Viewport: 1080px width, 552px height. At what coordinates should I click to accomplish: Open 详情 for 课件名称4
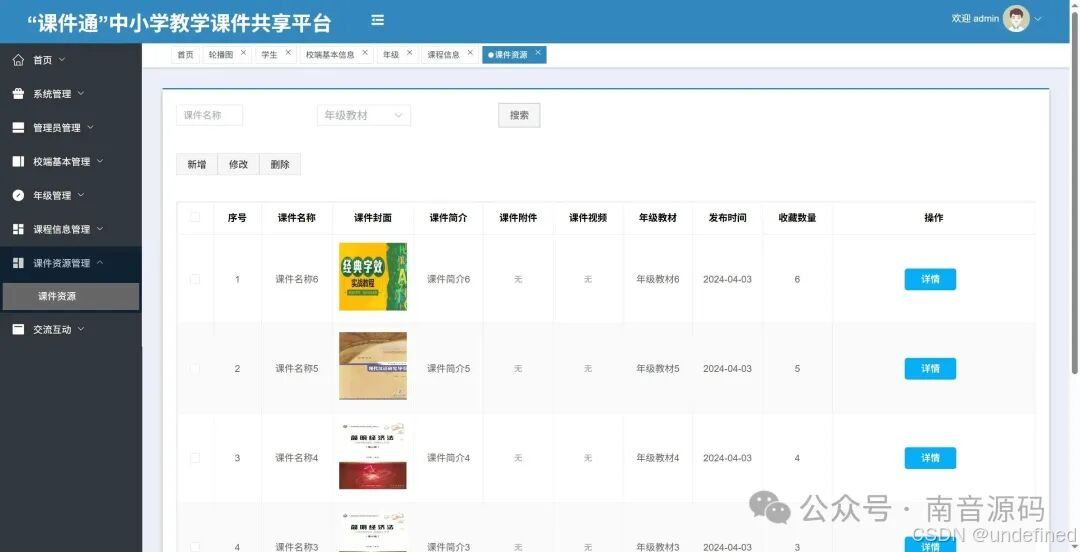(x=930, y=458)
